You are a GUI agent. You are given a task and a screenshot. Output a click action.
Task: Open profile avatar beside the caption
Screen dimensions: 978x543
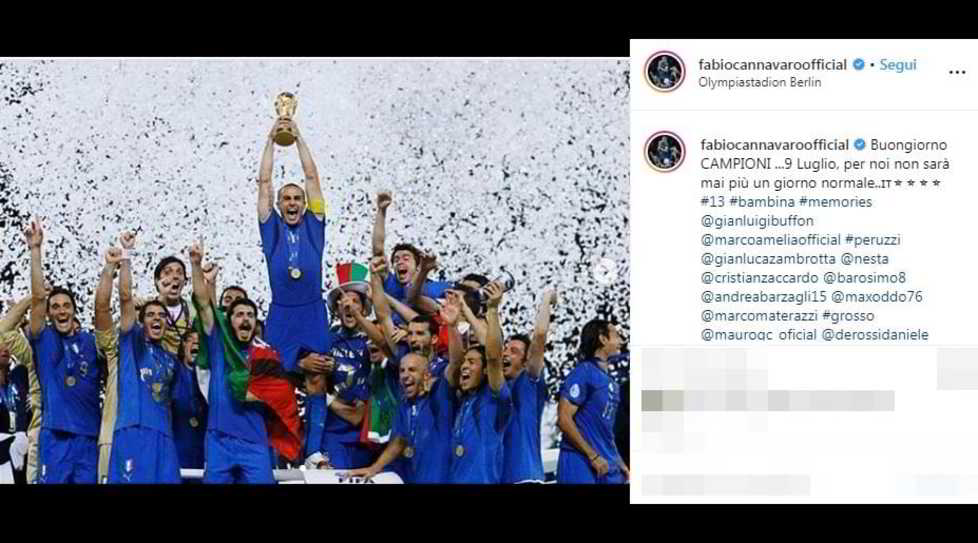tap(664, 151)
